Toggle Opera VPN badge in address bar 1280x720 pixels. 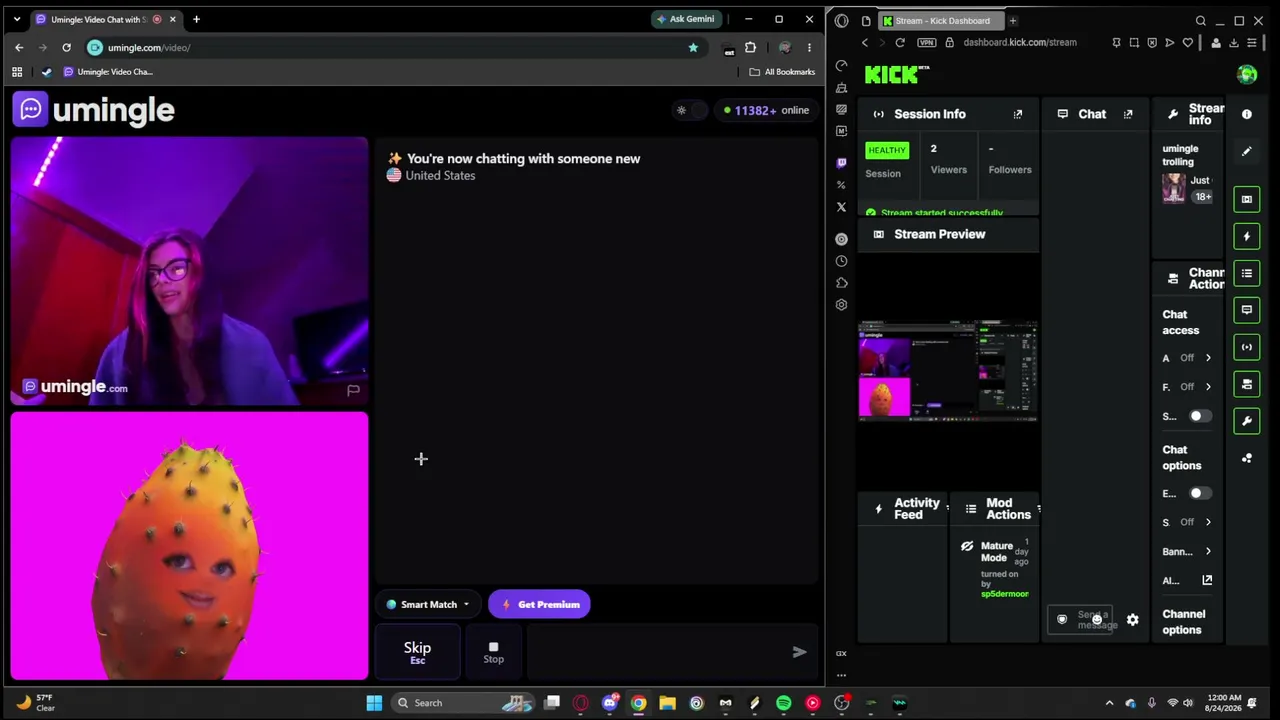coord(927,42)
